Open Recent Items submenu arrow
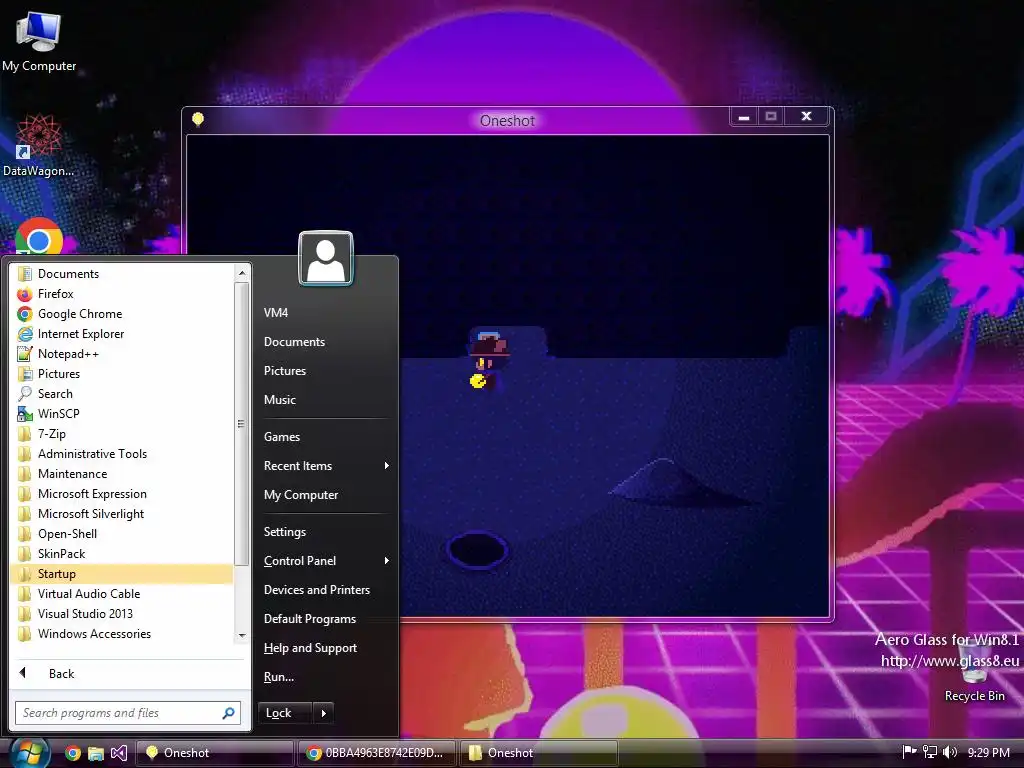Image resolution: width=1024 pixels, height=768 pixels. tap(387, 466)
